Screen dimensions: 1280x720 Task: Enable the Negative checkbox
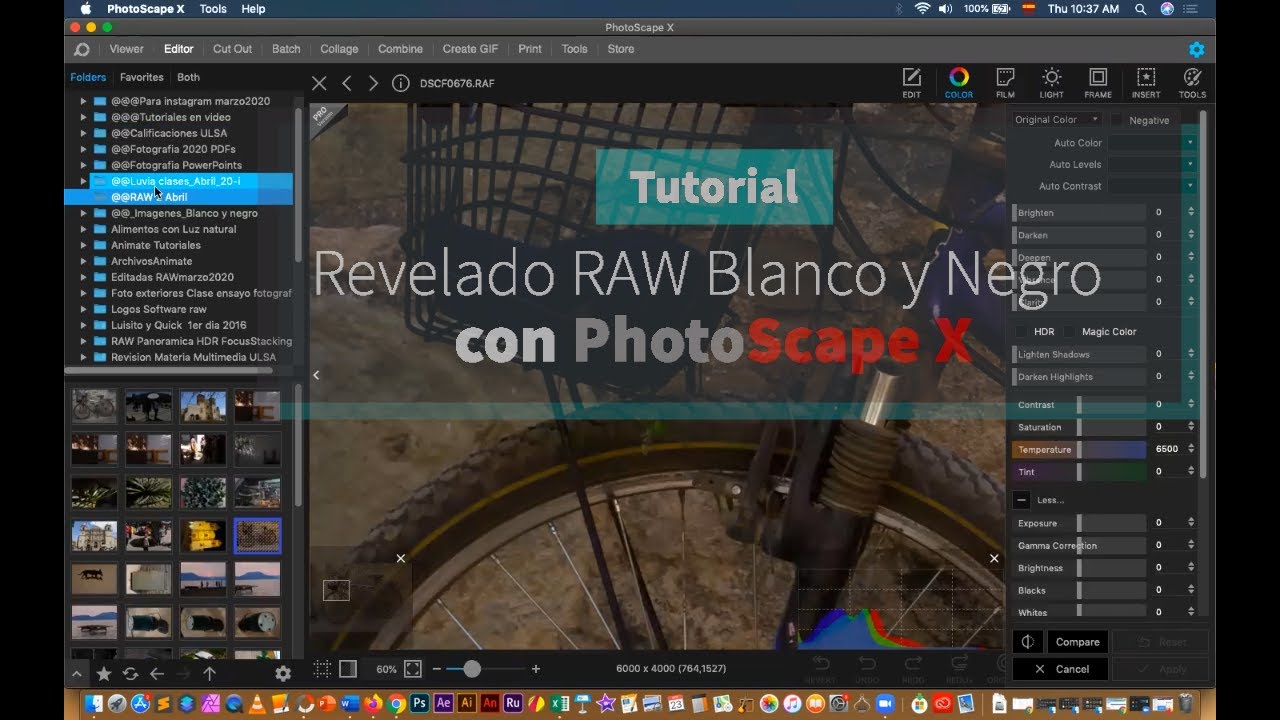coord(1116,120)
